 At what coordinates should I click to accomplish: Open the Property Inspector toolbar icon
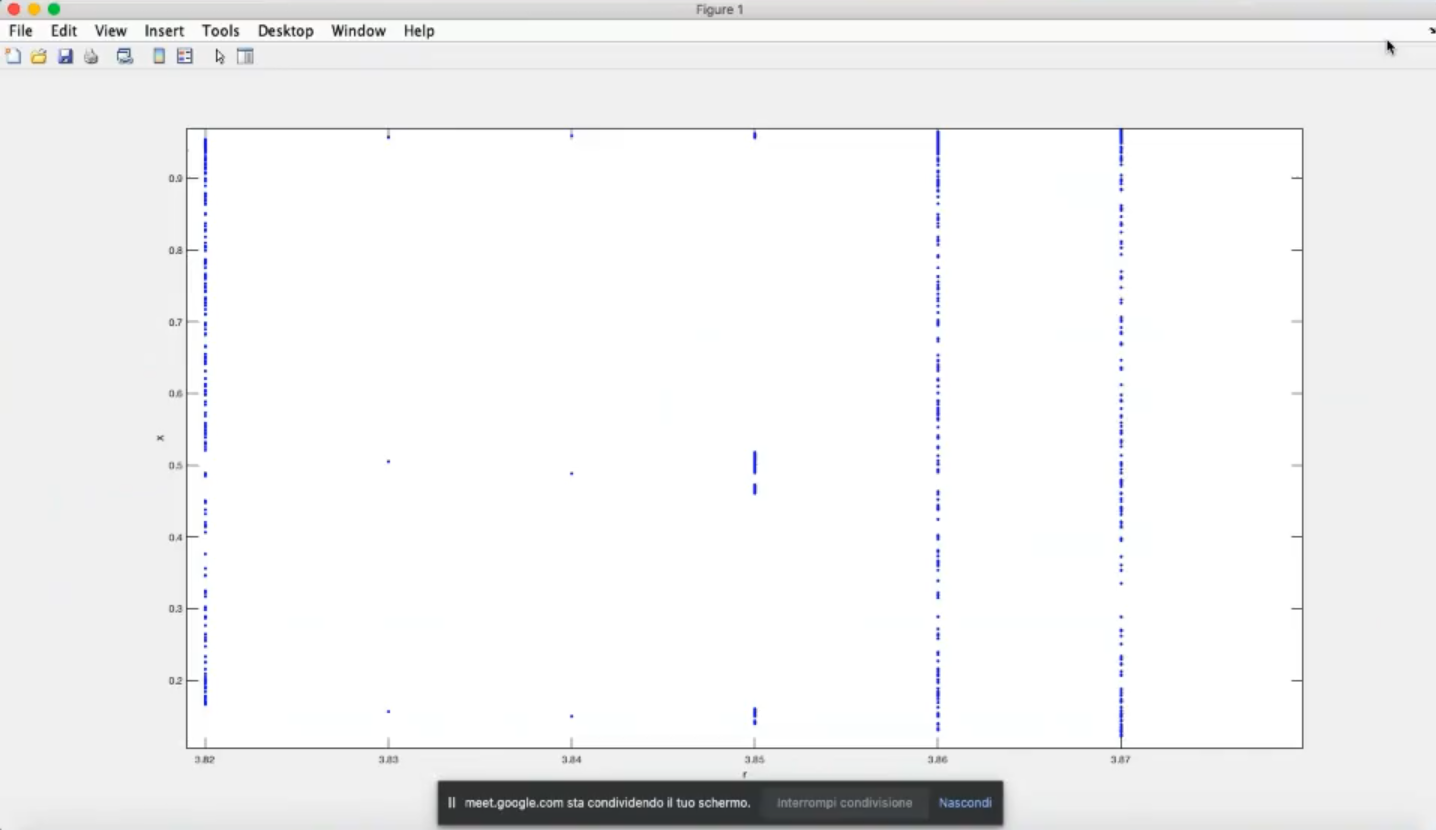click(245, 57)
